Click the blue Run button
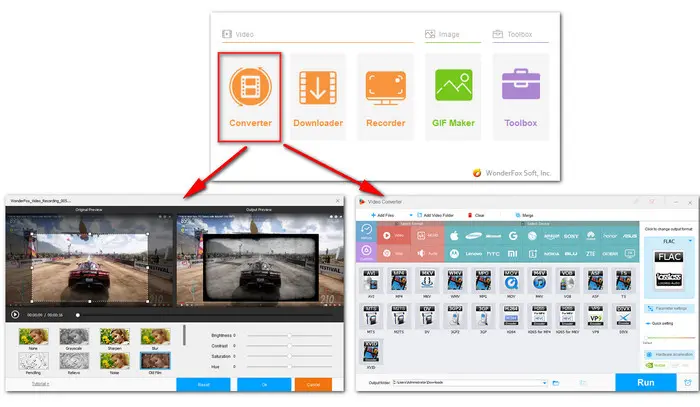The height and width of the screenshot is (407, 700). point(646,382)
